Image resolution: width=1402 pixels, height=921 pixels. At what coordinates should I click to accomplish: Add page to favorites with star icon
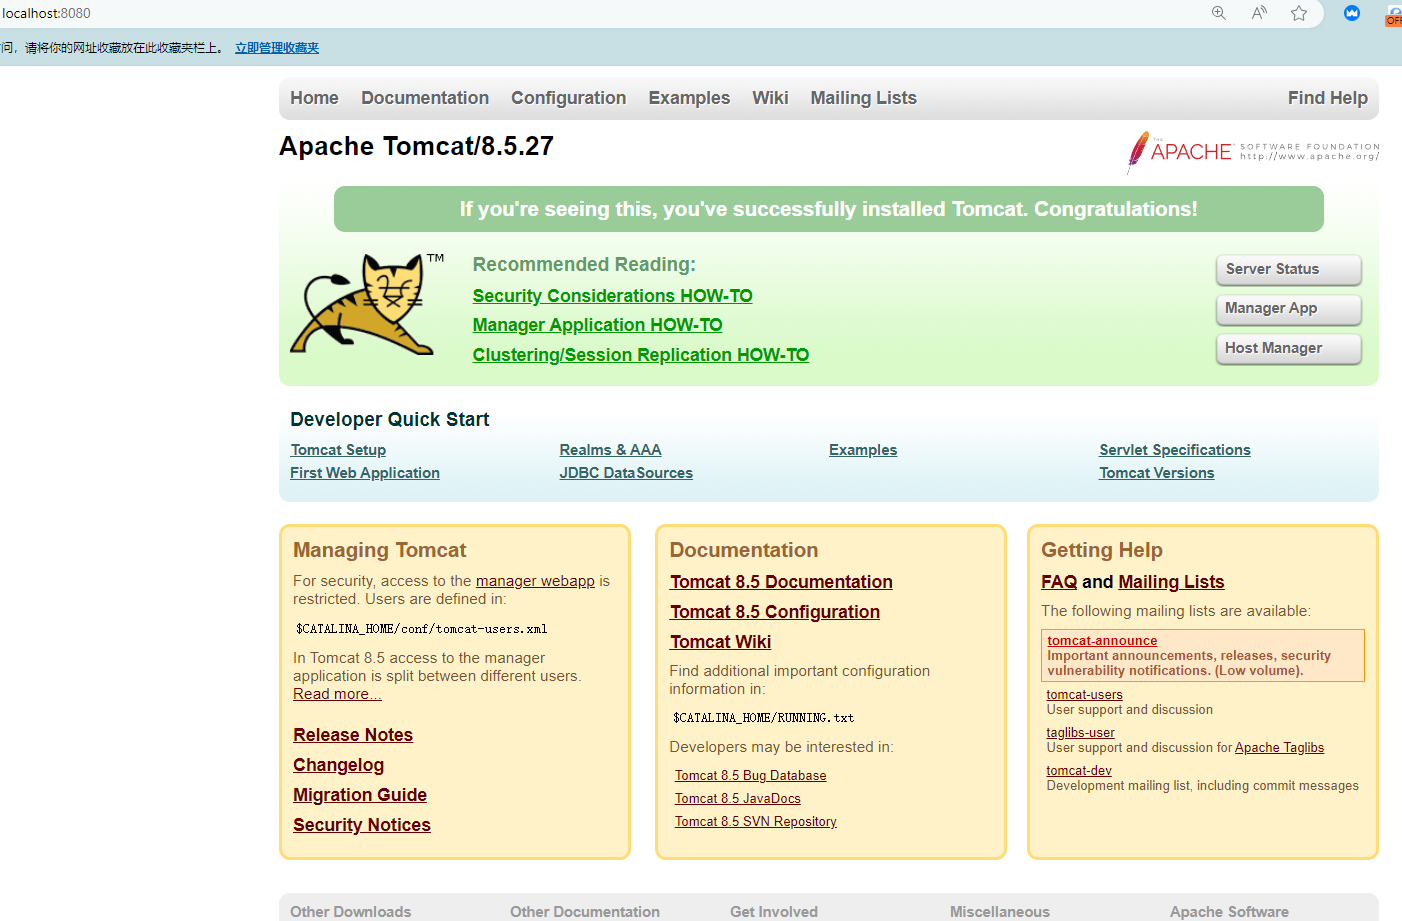[x=1299, y=13]
